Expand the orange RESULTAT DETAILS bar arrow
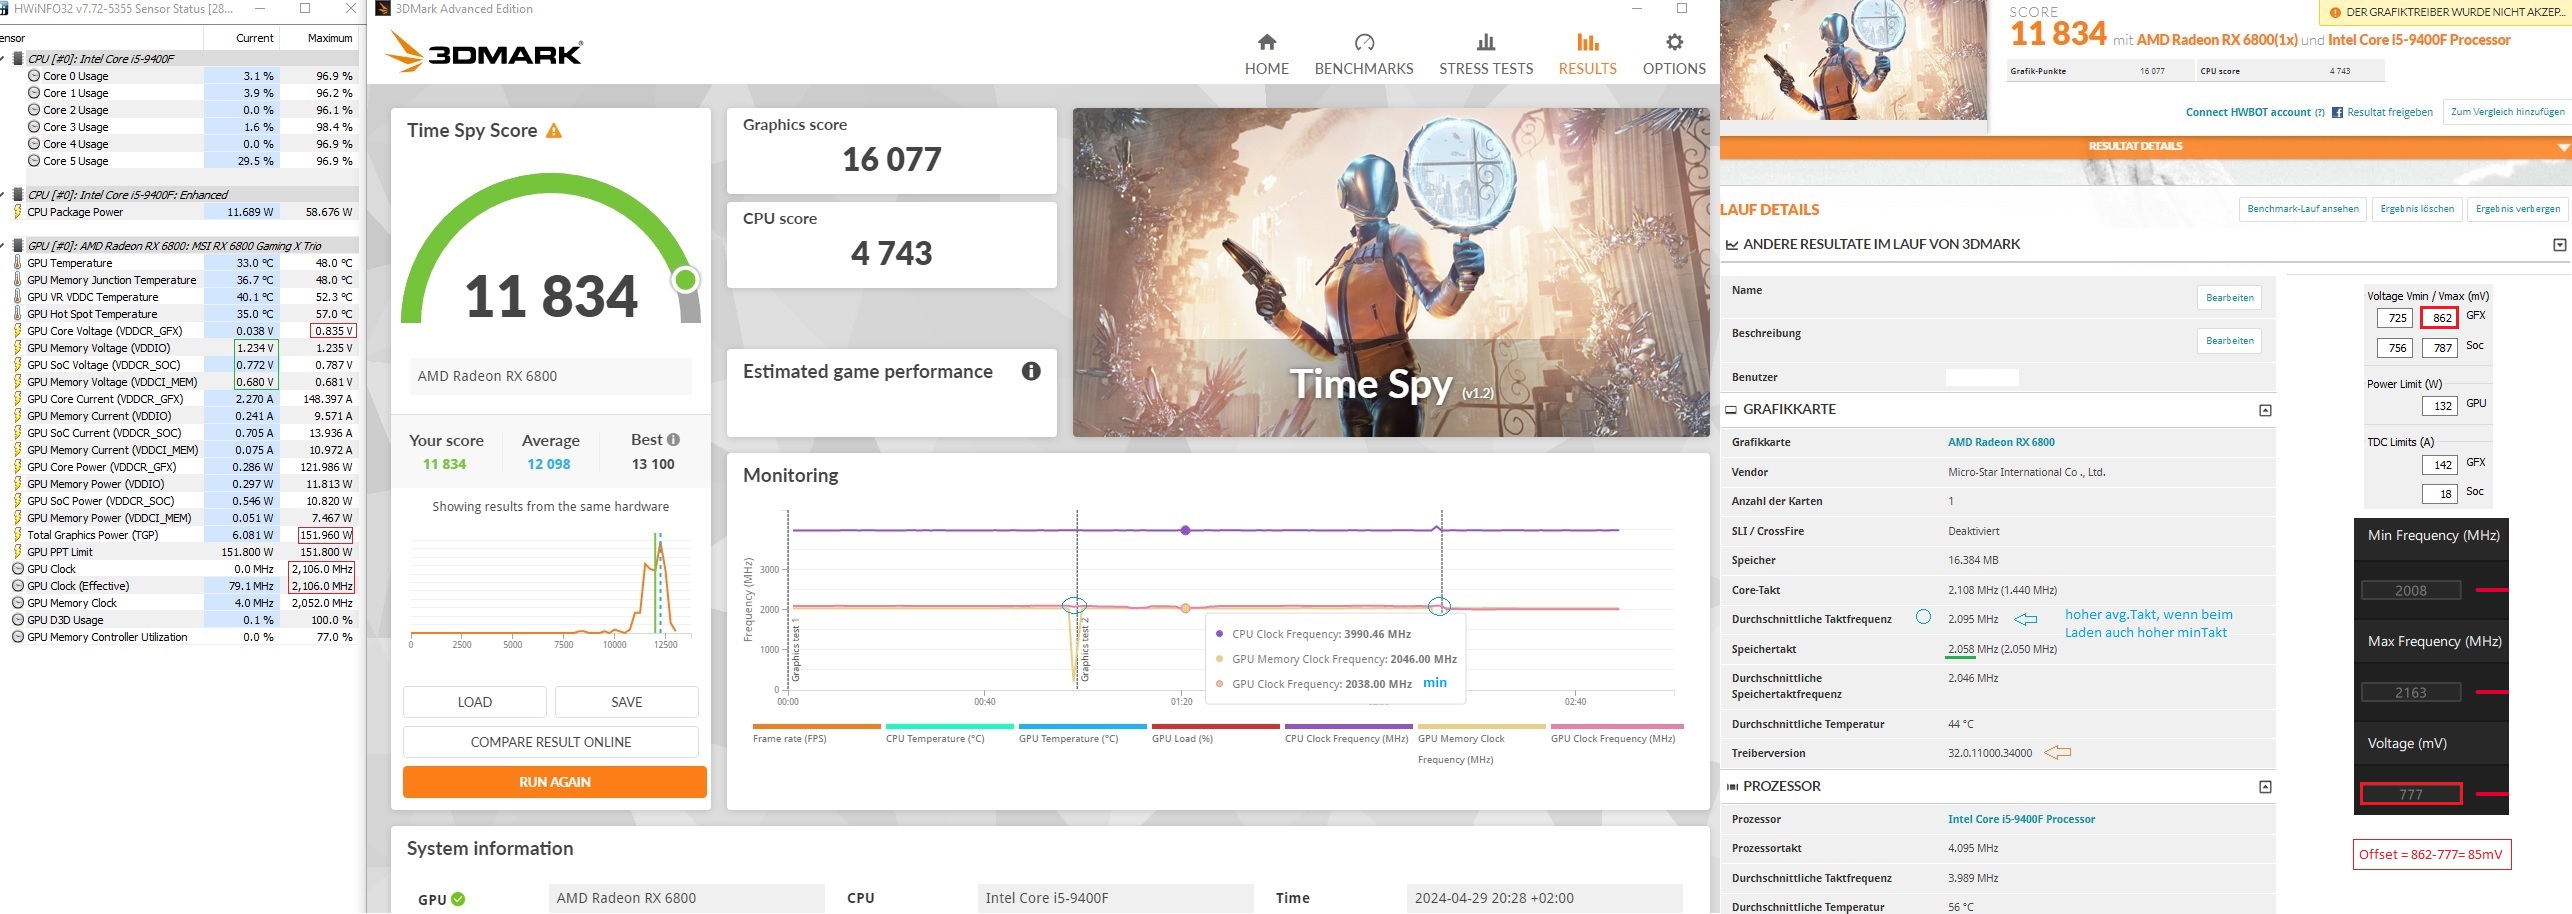Viewport: 2572px width, 914px height. (2563, 147)
